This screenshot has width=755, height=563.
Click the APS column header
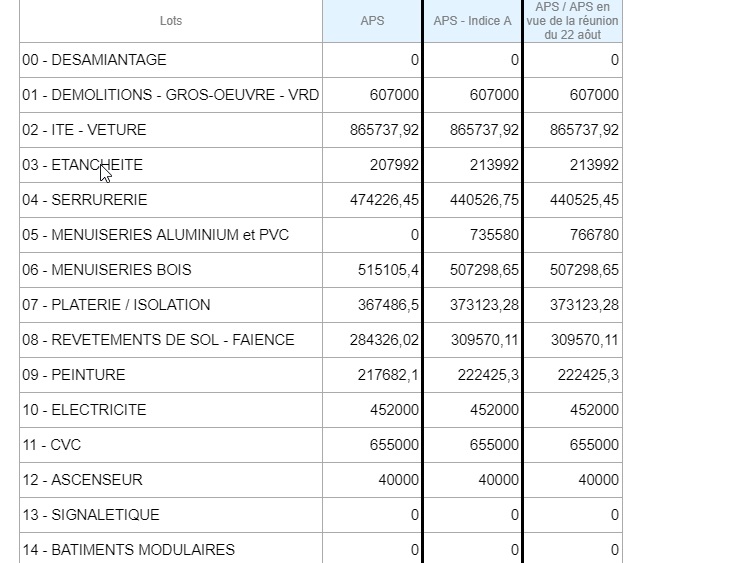(372, 21)
